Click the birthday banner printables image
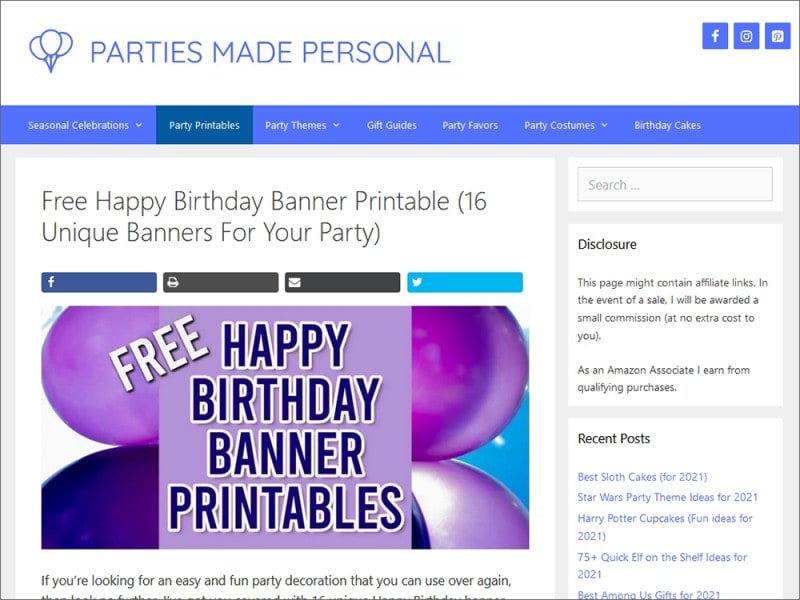This screenshot has width=800, height=600. point(285,427)
